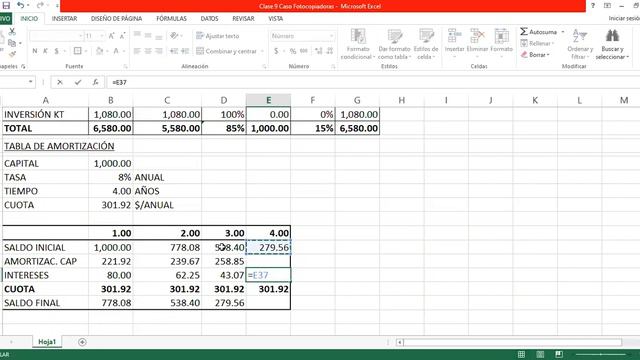
Task: Save the workbook with the floppy icon
Action: point(6,5)
